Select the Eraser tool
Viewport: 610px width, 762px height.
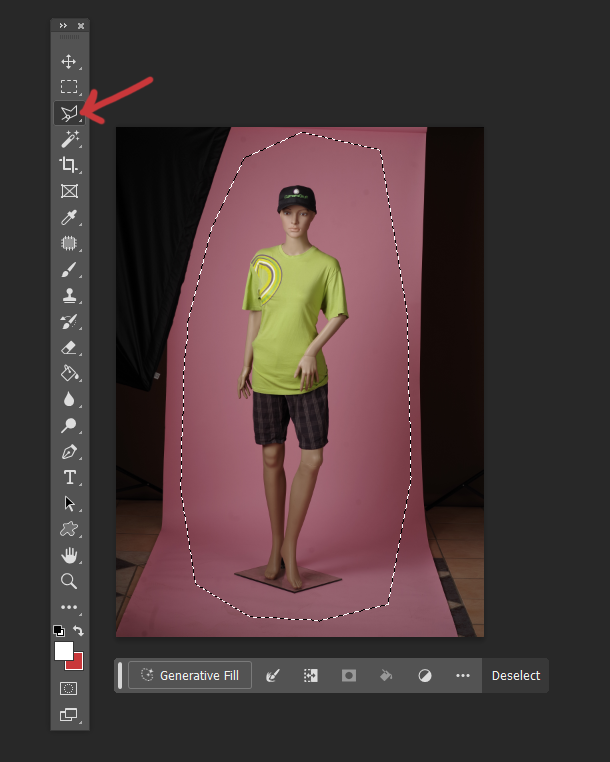pyautogui.click(x=69, y=348)
